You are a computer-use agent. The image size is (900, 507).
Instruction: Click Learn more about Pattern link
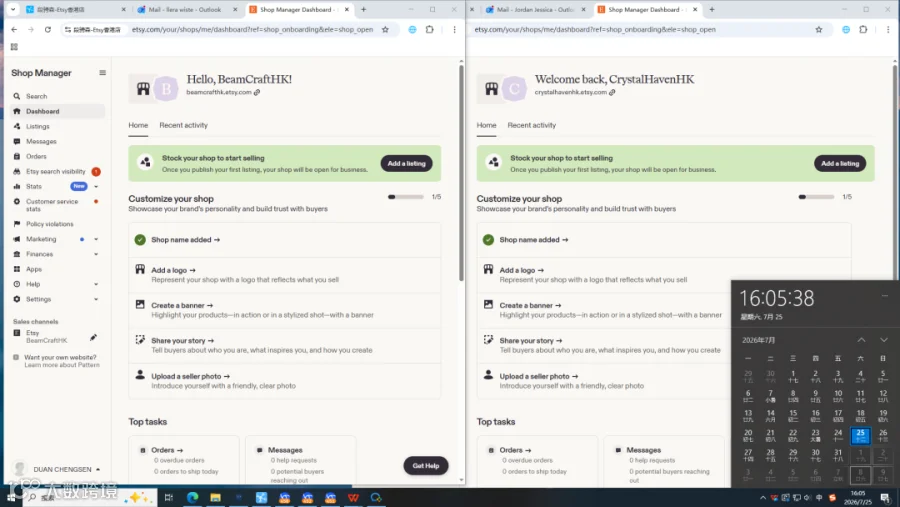pyautogui.click(x=62, y=365)
